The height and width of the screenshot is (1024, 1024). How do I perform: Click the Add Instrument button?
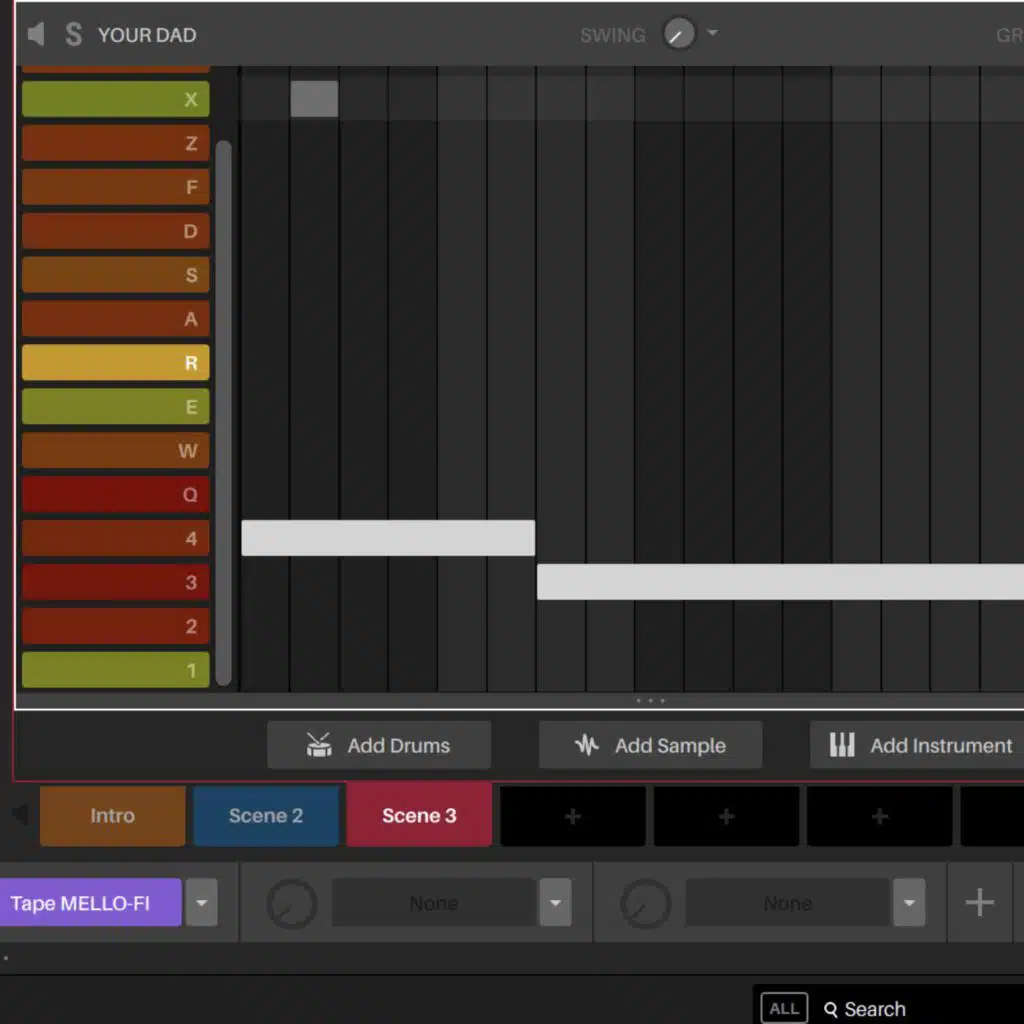917,745
